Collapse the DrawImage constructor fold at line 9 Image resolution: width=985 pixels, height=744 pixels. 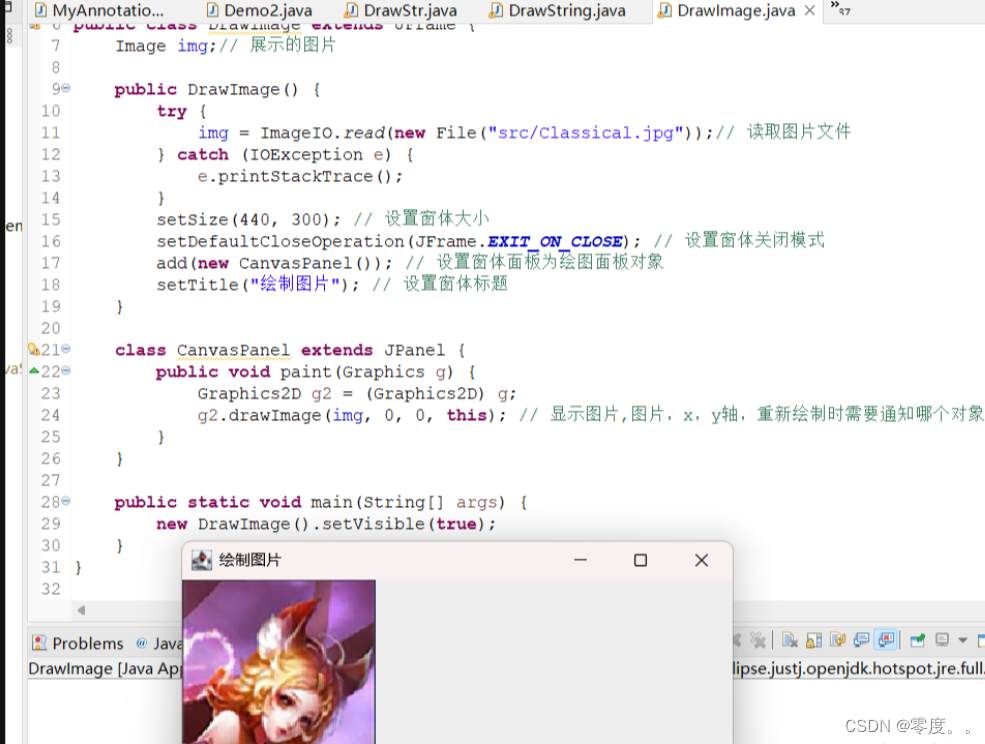(x=64, y=89)
